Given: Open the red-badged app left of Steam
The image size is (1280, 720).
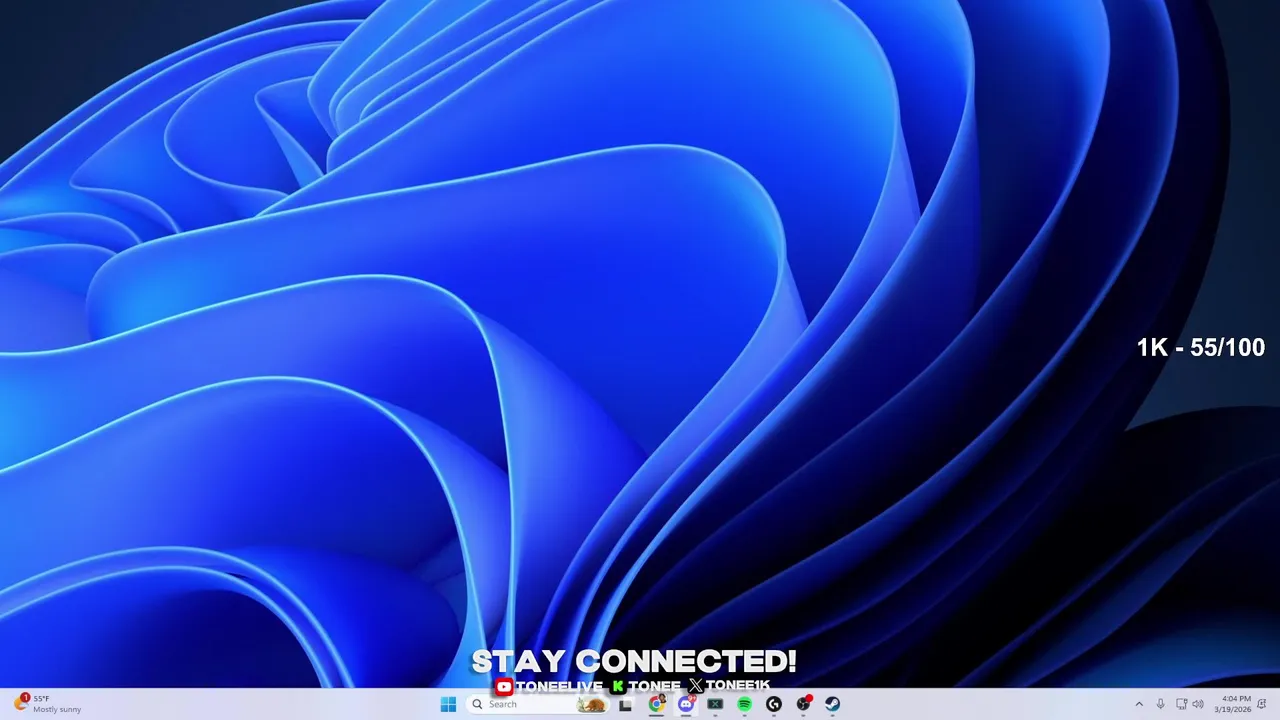Looking at the screenshot, I should click(x=803, y=704).
